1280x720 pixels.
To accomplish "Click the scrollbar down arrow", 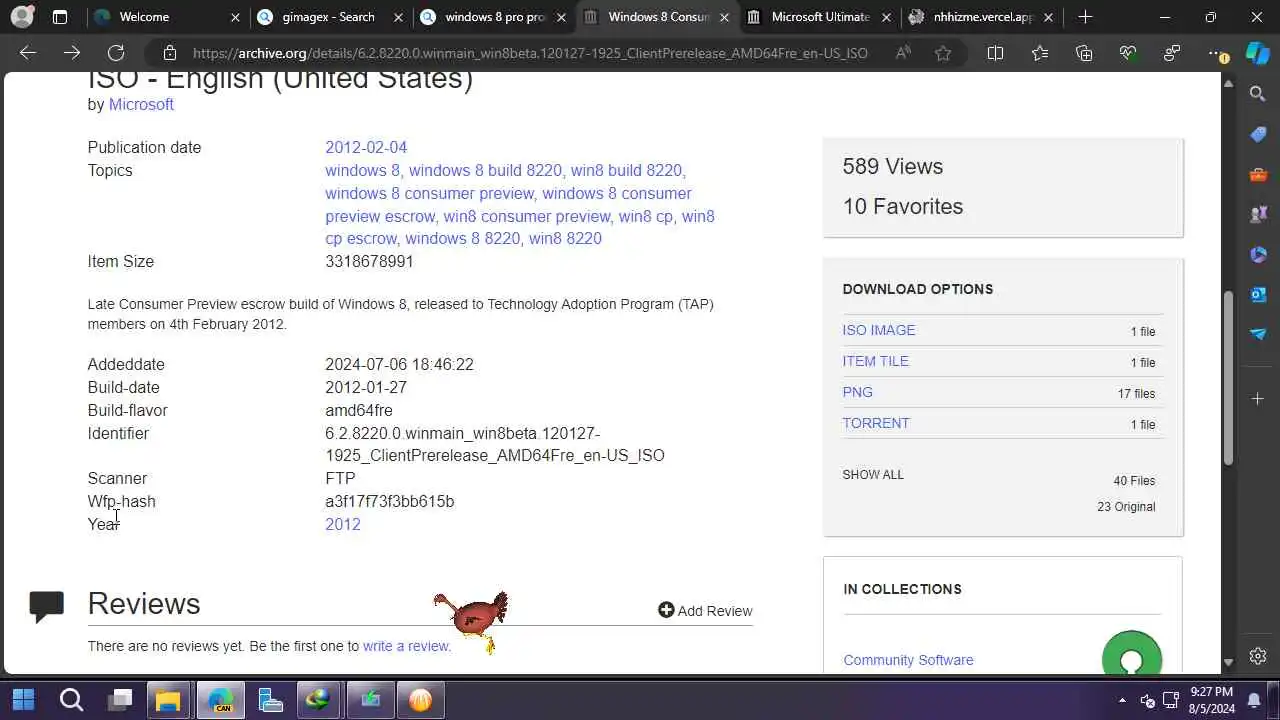I will point(1229,663).
